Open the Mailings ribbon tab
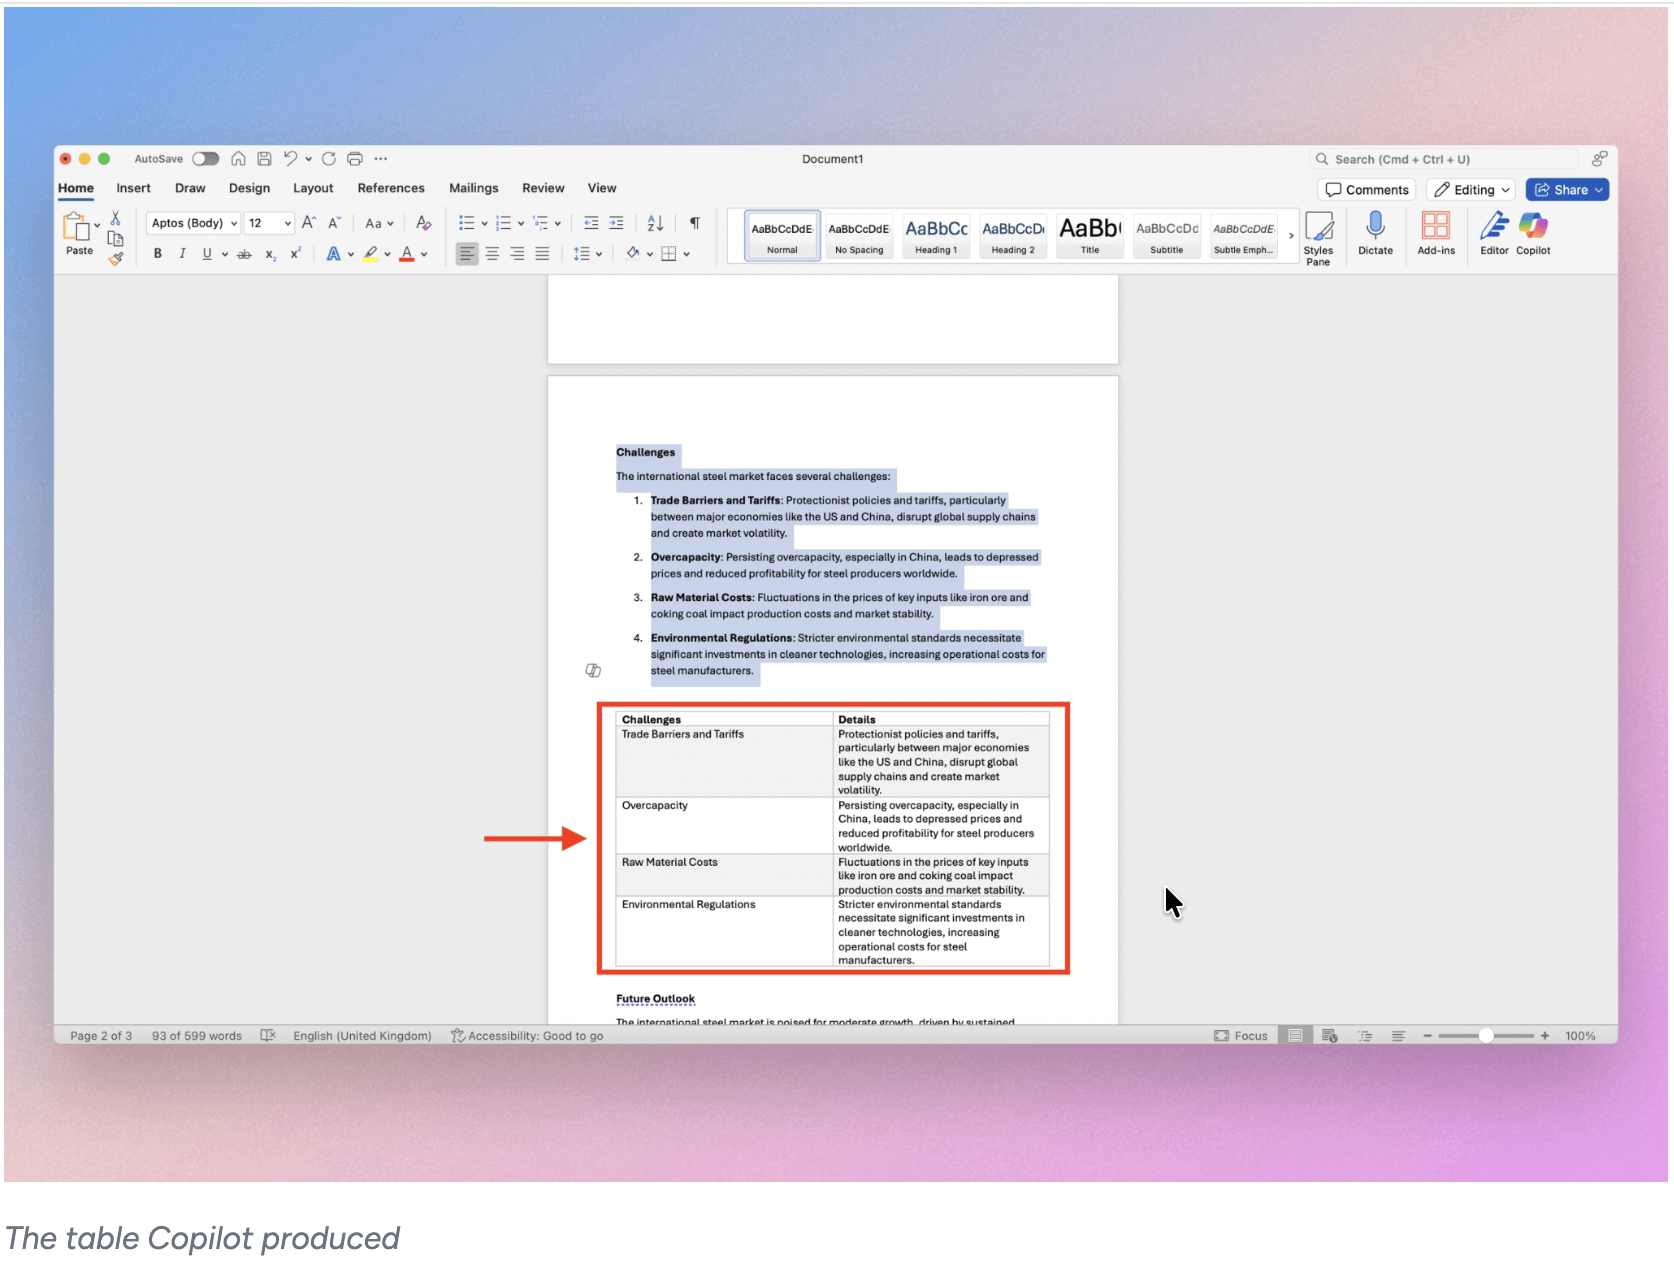This screenshot has width=1674, height=1266. click(x=473, y=188)
